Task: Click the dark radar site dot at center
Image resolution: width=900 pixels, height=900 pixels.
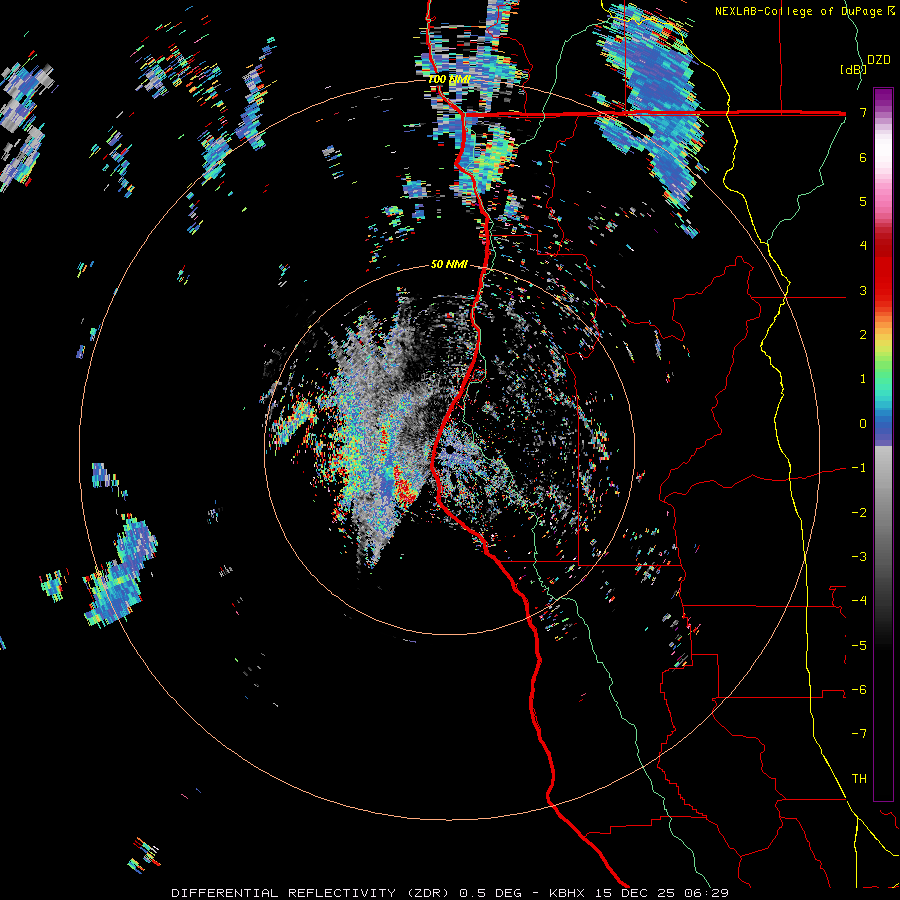Action: click(450, 450)
